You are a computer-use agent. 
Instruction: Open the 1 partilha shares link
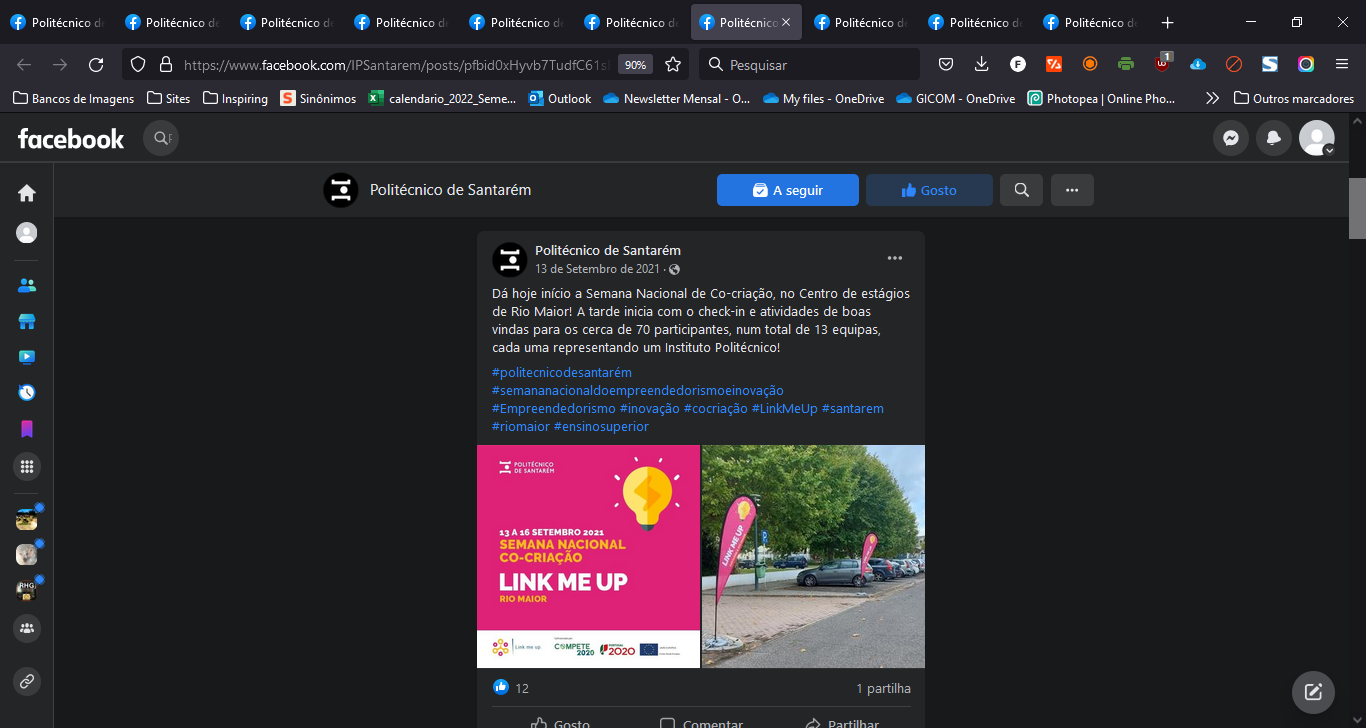click(883, 689)
